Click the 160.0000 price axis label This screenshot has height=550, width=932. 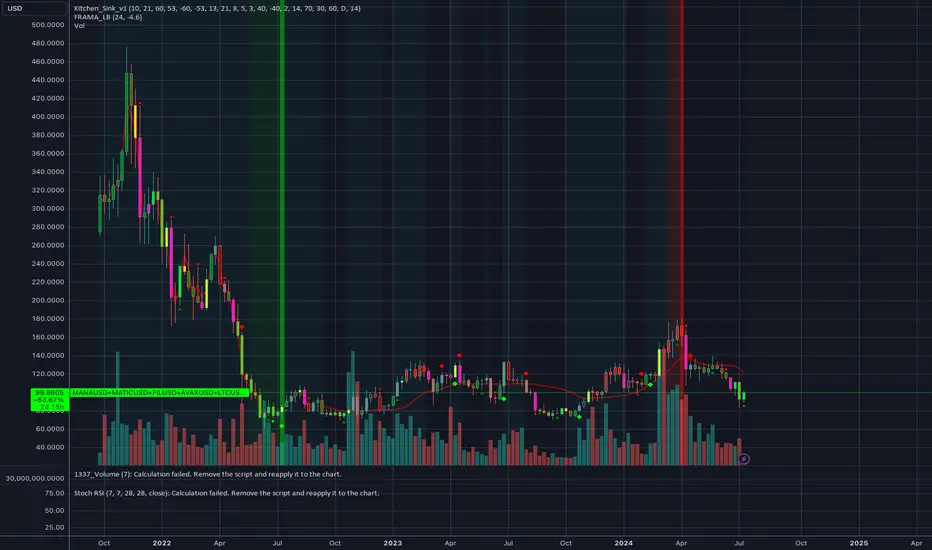pos(48,337)
